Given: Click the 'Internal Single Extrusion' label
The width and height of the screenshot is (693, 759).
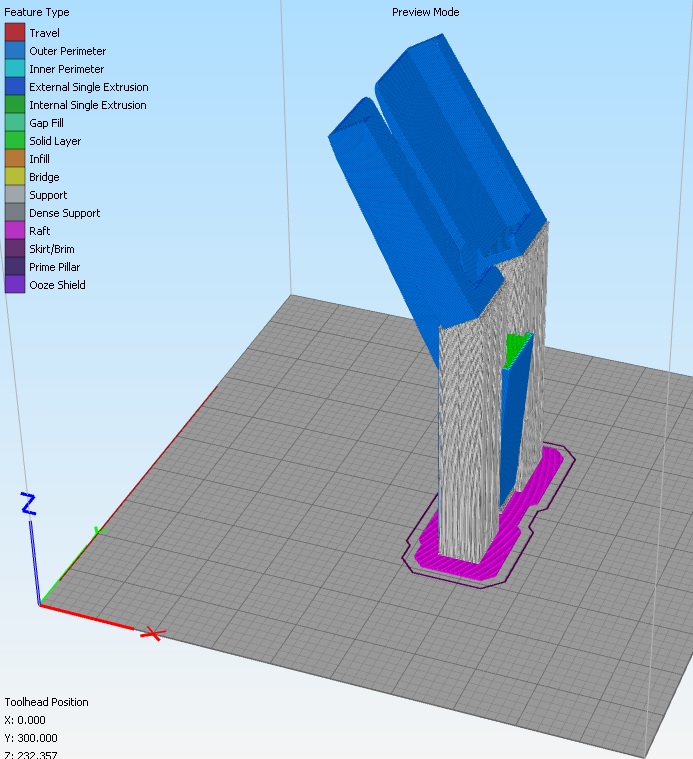Looking at the screenshot, I should click(x=88, y=105).
